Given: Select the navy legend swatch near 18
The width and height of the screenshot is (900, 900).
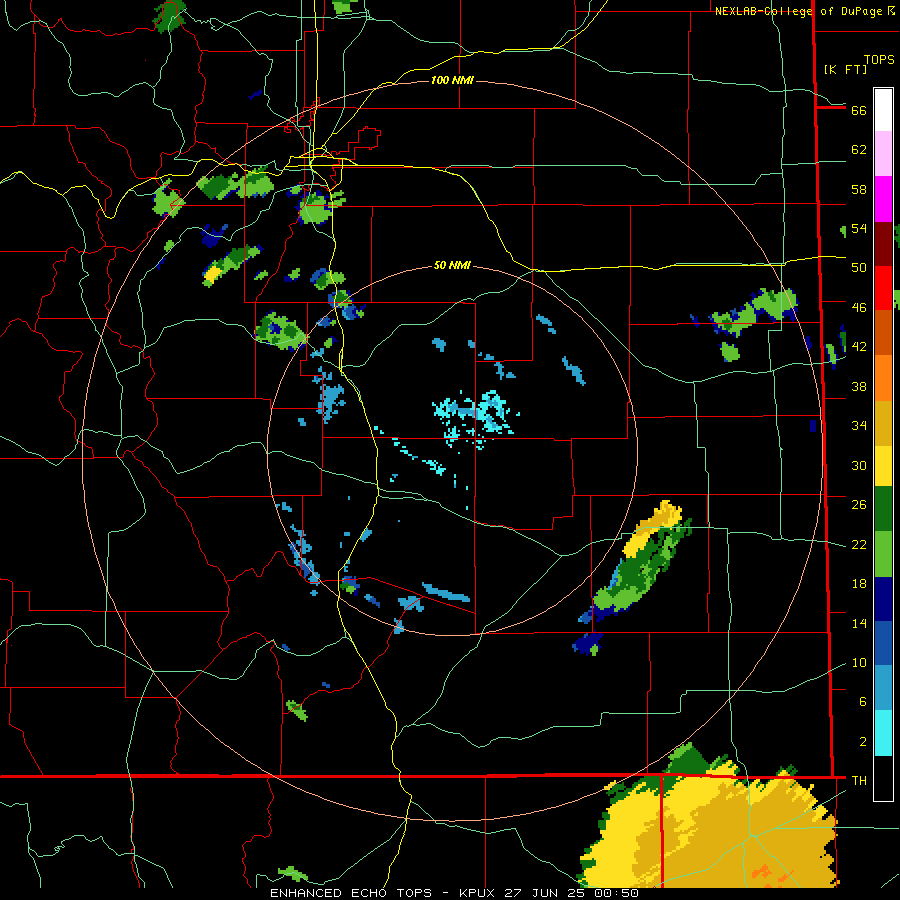Looking at the screenshot, I should [x=883, y=599].
